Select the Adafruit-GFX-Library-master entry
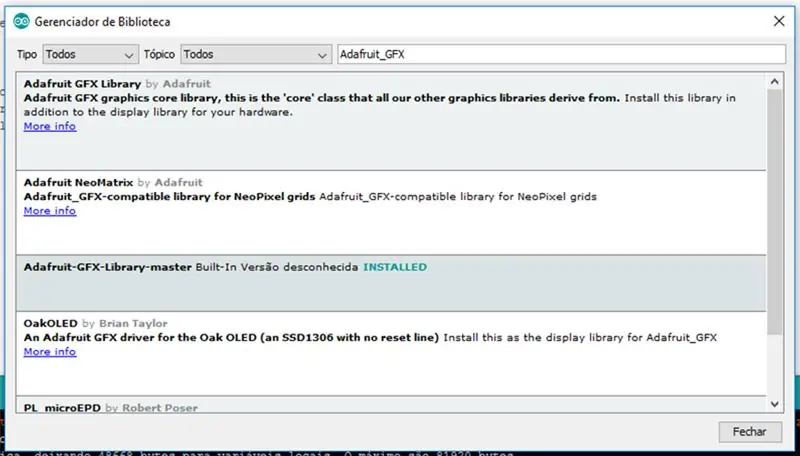The image size is (800, 456). tap(391, 283)
